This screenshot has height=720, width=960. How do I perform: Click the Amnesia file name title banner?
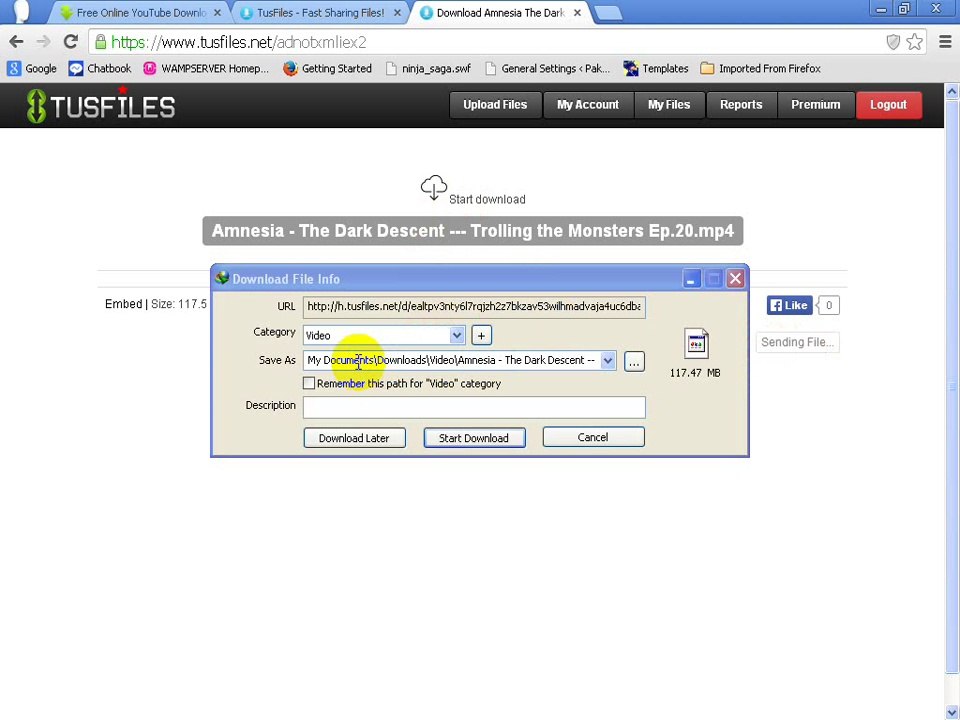click(x=473, y=231)
